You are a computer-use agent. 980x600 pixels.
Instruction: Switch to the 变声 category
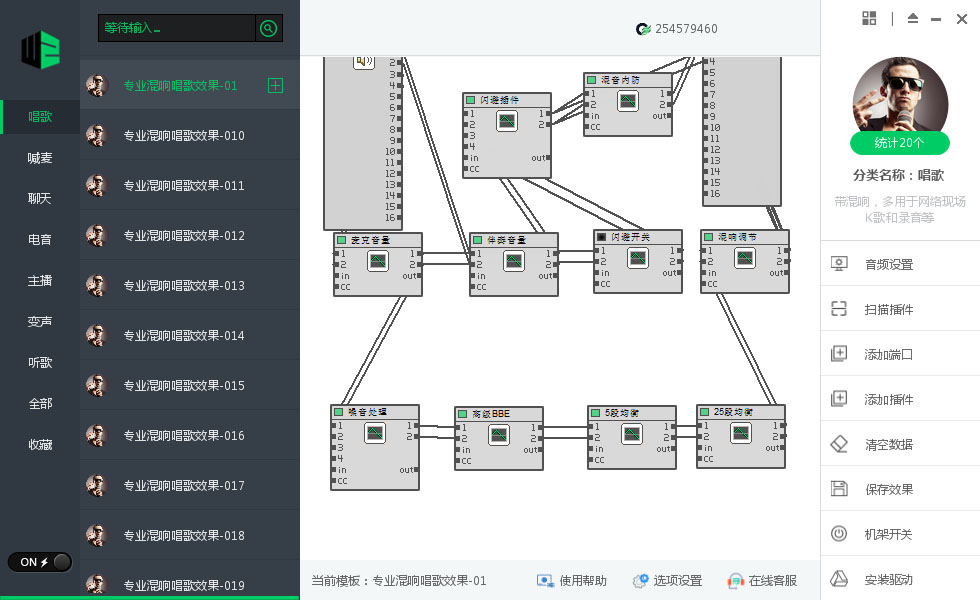coord(40,322)
